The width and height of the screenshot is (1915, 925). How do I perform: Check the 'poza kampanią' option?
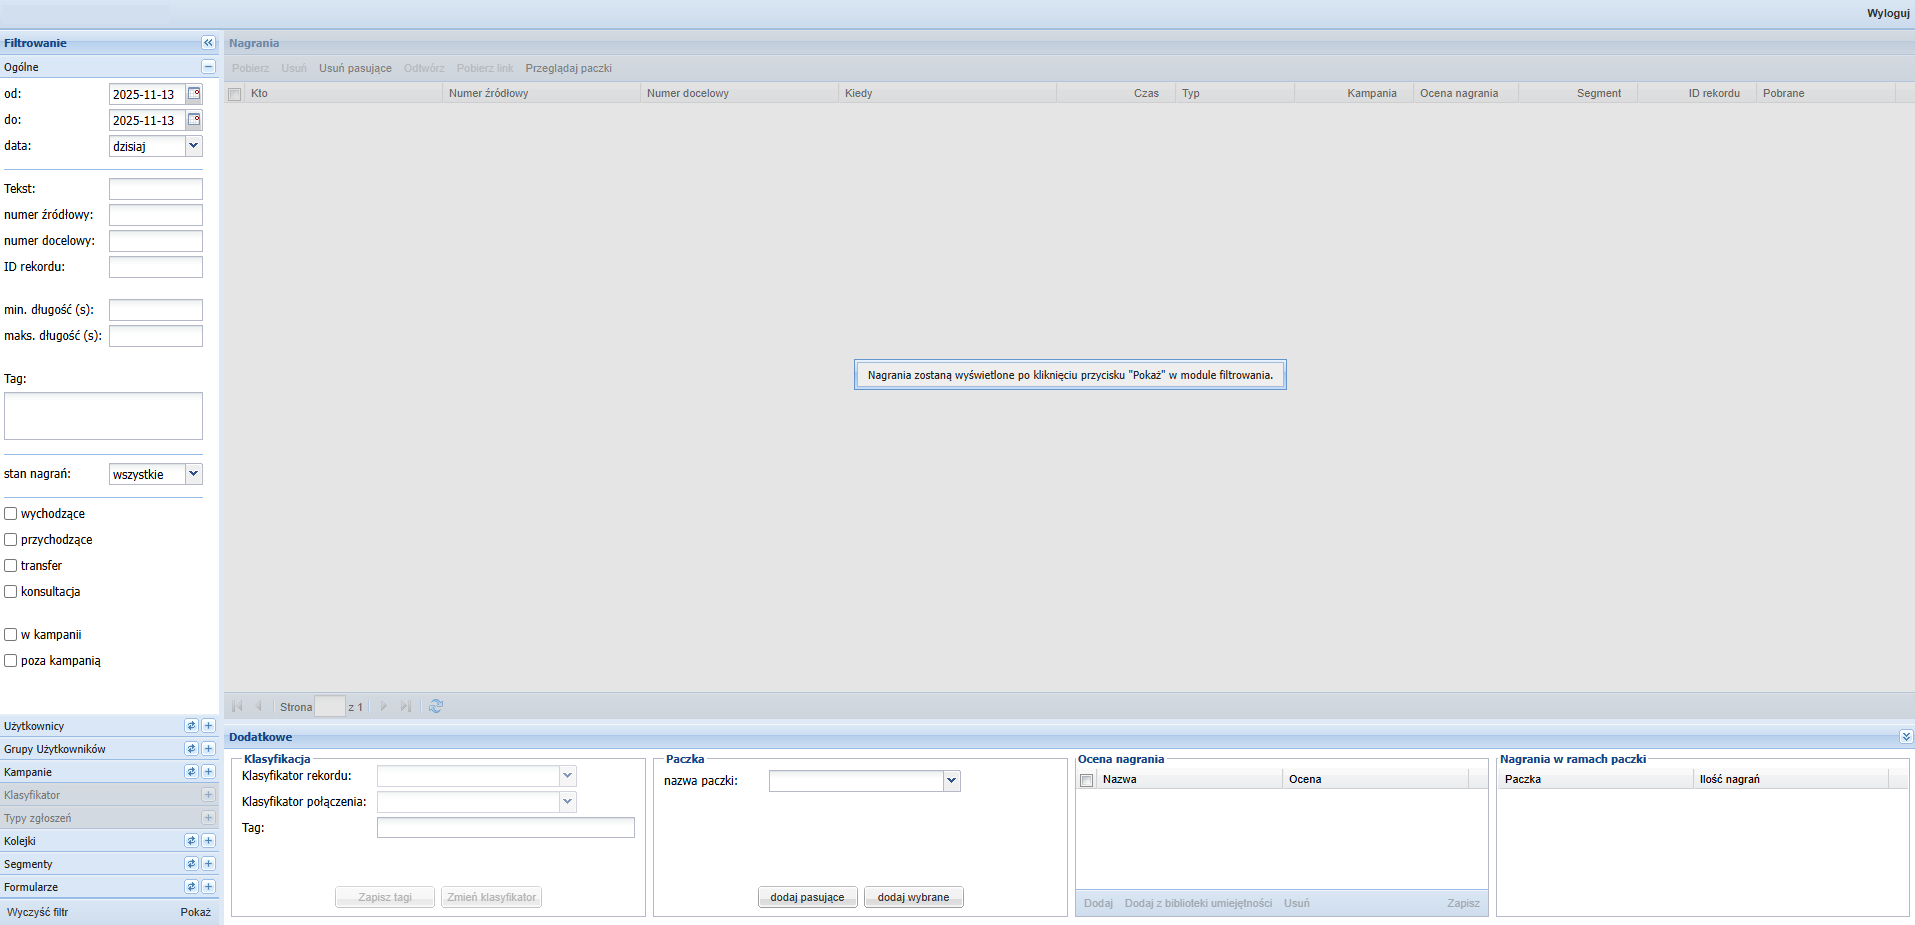[x=11, y=661]
